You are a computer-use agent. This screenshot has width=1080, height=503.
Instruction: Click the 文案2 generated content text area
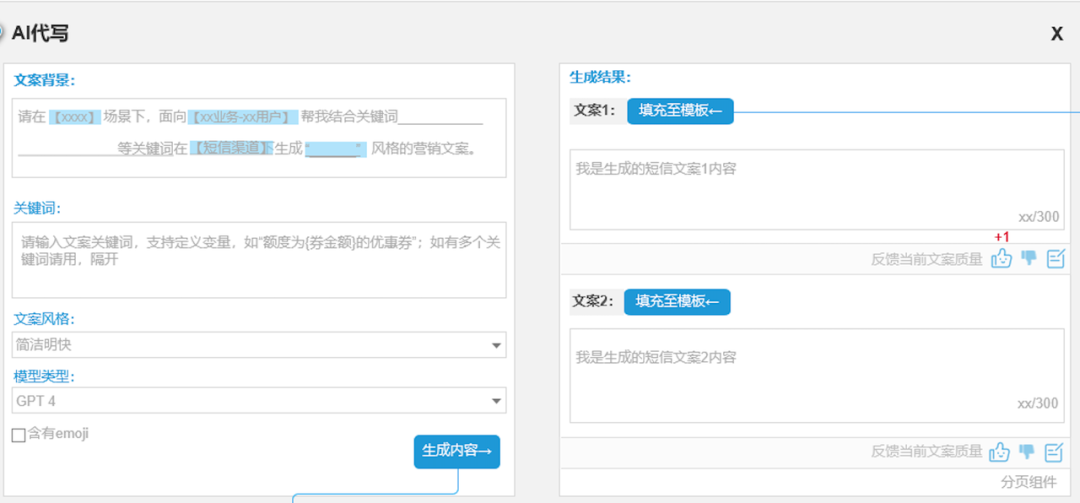coord(818,376)
